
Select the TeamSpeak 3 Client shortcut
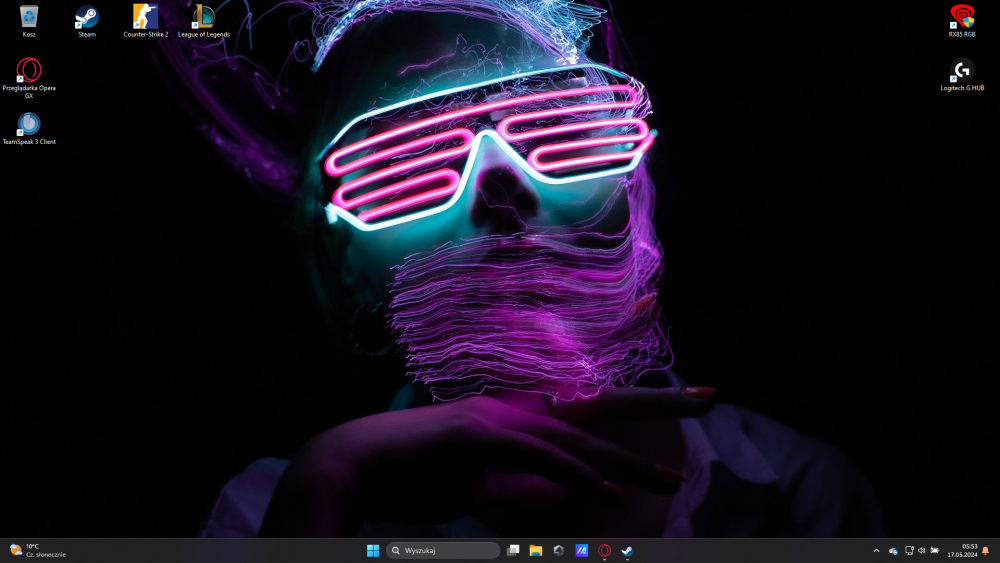pyautogui.click(x=29, y=129)
